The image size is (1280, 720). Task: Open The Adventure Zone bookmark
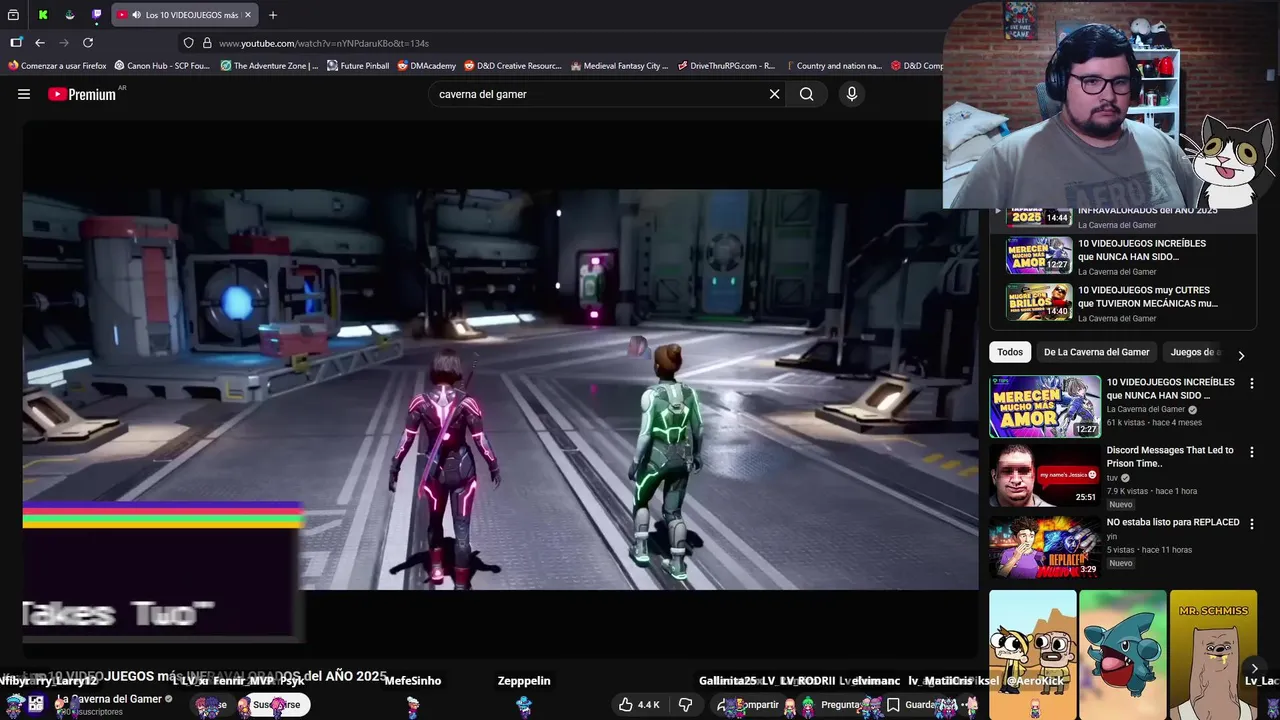tap(269, 66)
